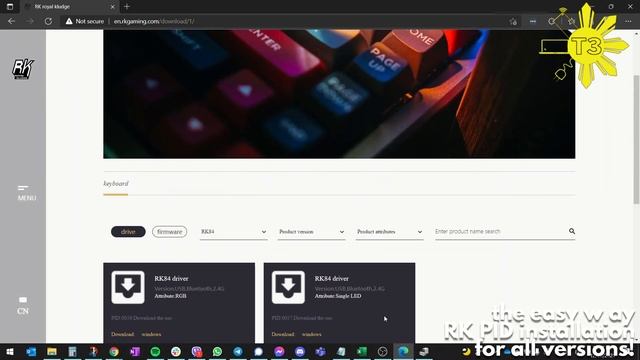This screenshot has width=640, height=360.
Task: Open the Product version dropdown
Action: pyautogui.click(x=311, y=232)
